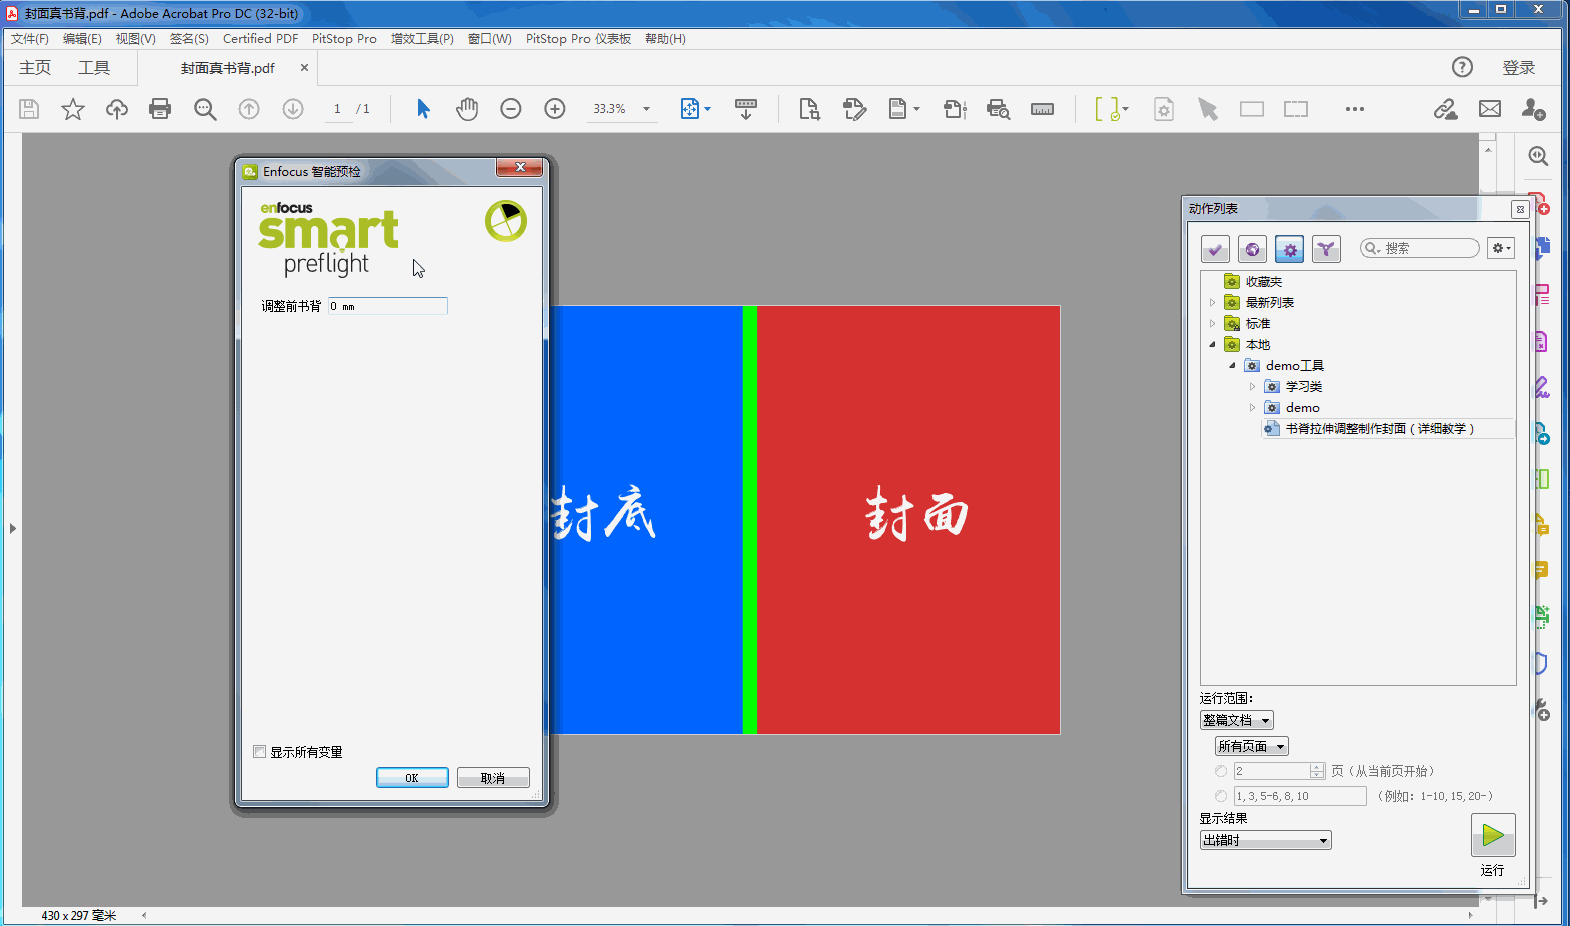Select preflight profiles checkmark icon in action panel
The image size is (1570, 926).
point(1215,249)
